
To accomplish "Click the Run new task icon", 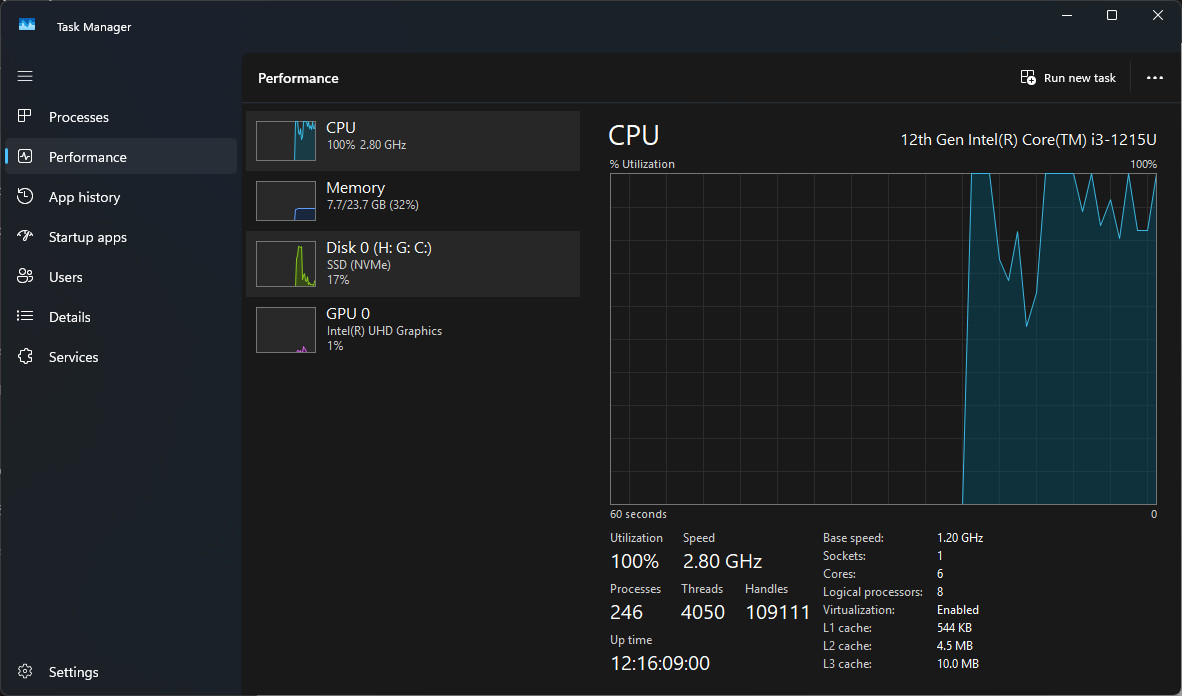I will point(1028,78).
